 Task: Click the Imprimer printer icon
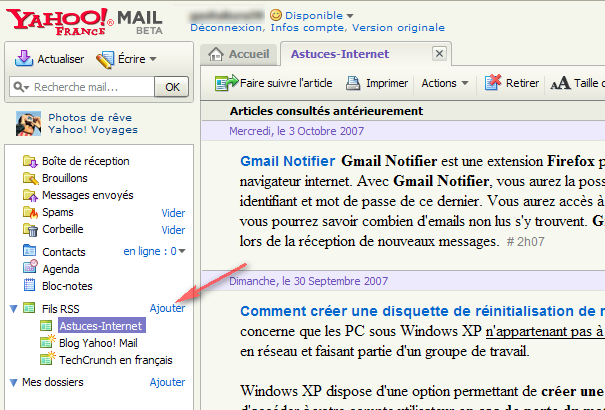[x=353, y=83]
